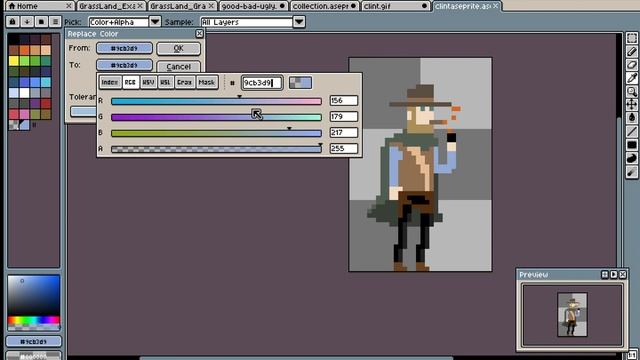This screenshot has width=640, height=360.
Task: Click the R value field 156
Action: pos(344,100)
